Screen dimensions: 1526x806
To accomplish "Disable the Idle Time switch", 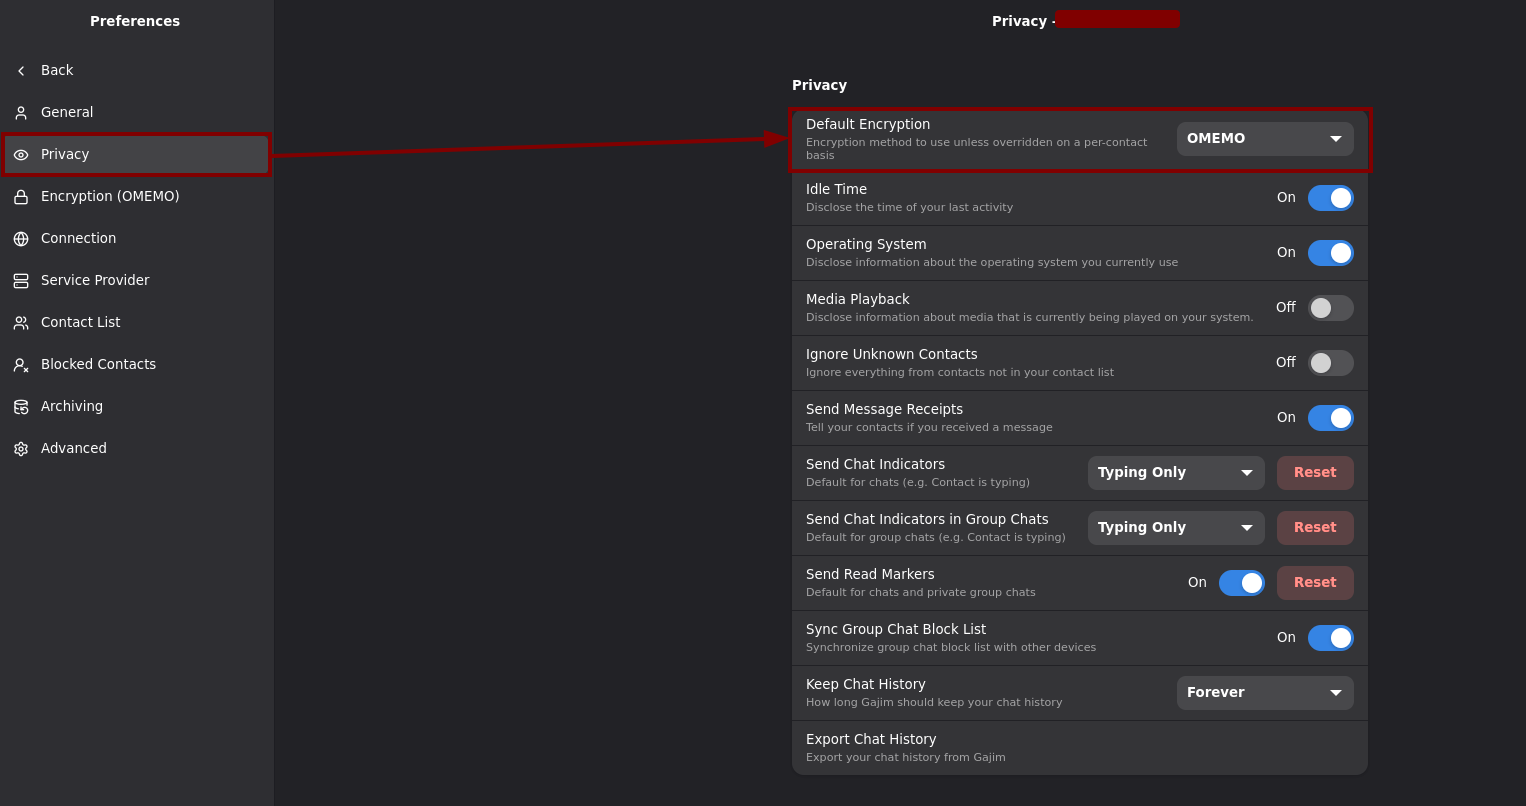I will click(1330, 198).
